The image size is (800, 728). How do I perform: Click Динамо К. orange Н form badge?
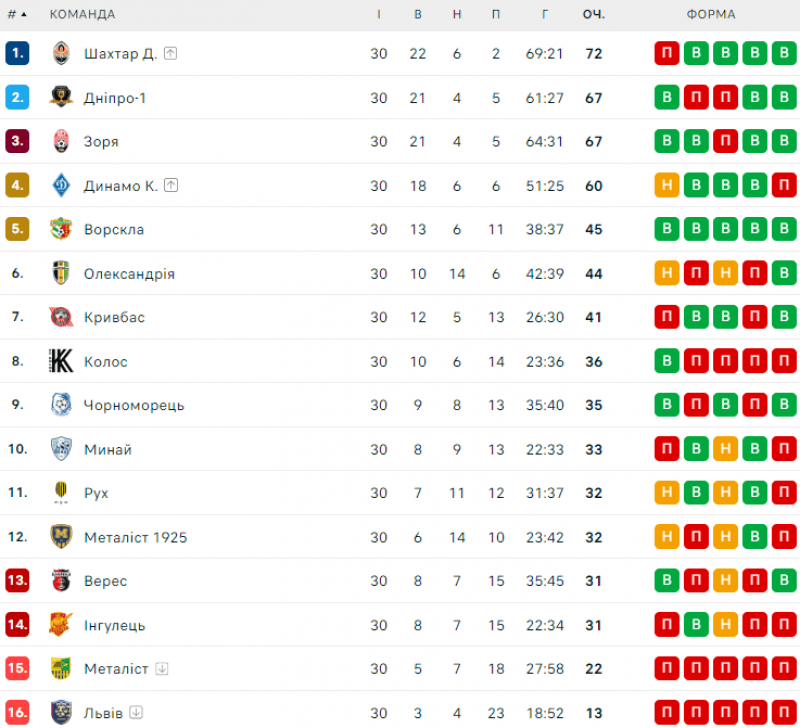pyautogui.click(x=667, y=186)
